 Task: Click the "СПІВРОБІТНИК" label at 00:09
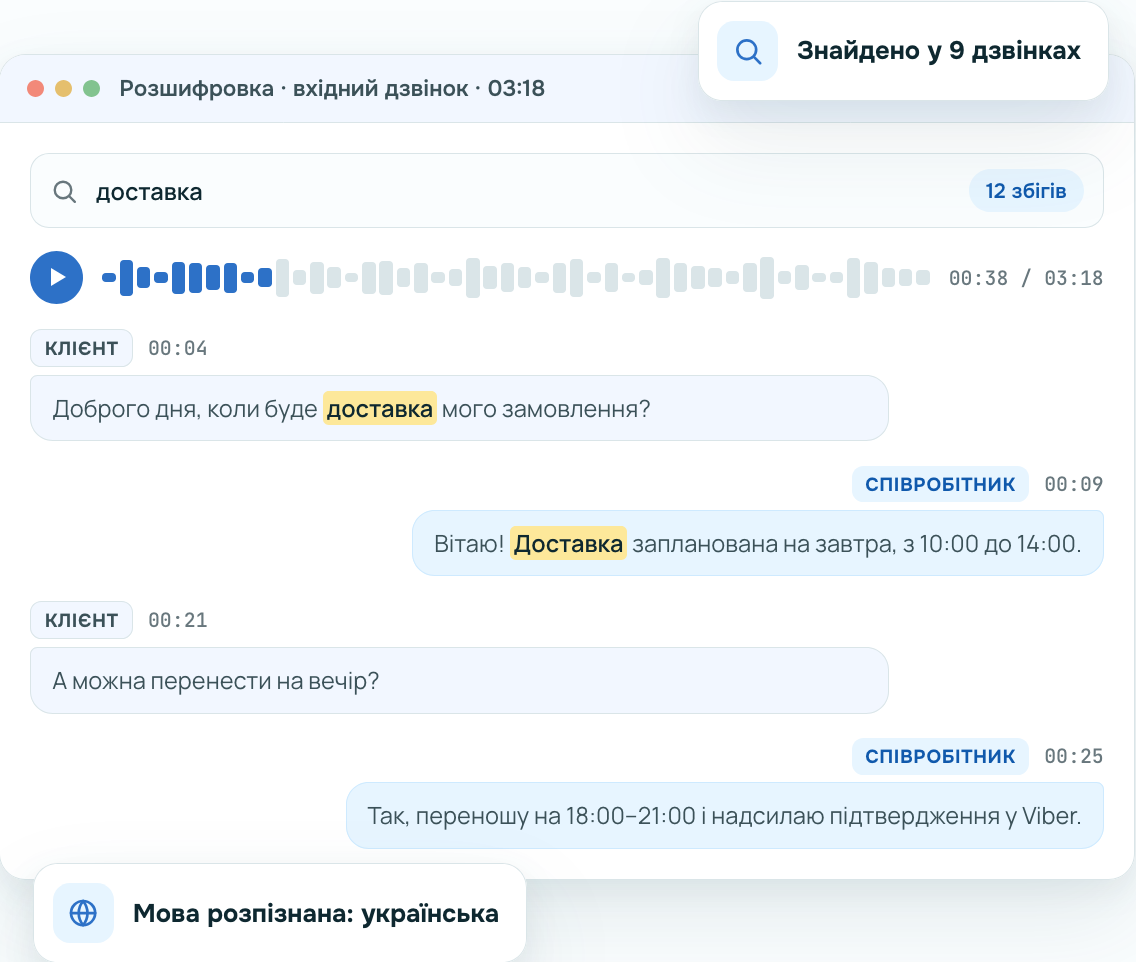tap(940, 484)
